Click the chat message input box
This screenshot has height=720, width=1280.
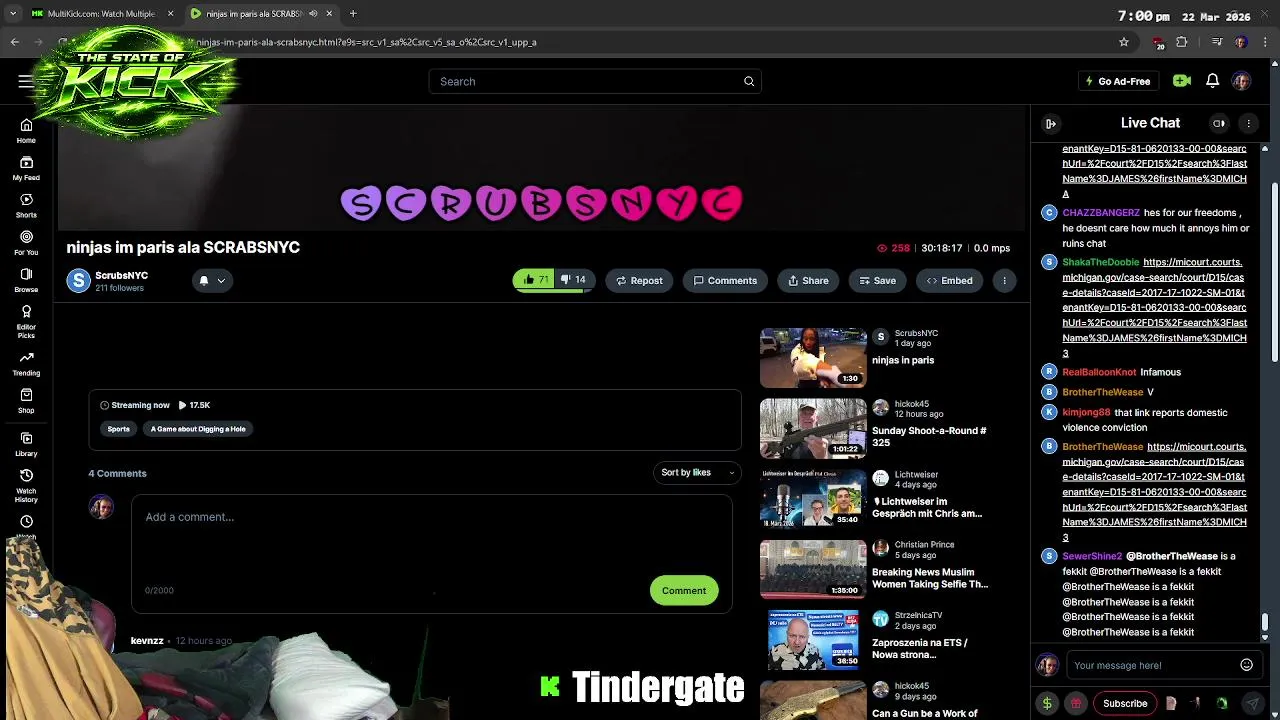pos(1152,665)
